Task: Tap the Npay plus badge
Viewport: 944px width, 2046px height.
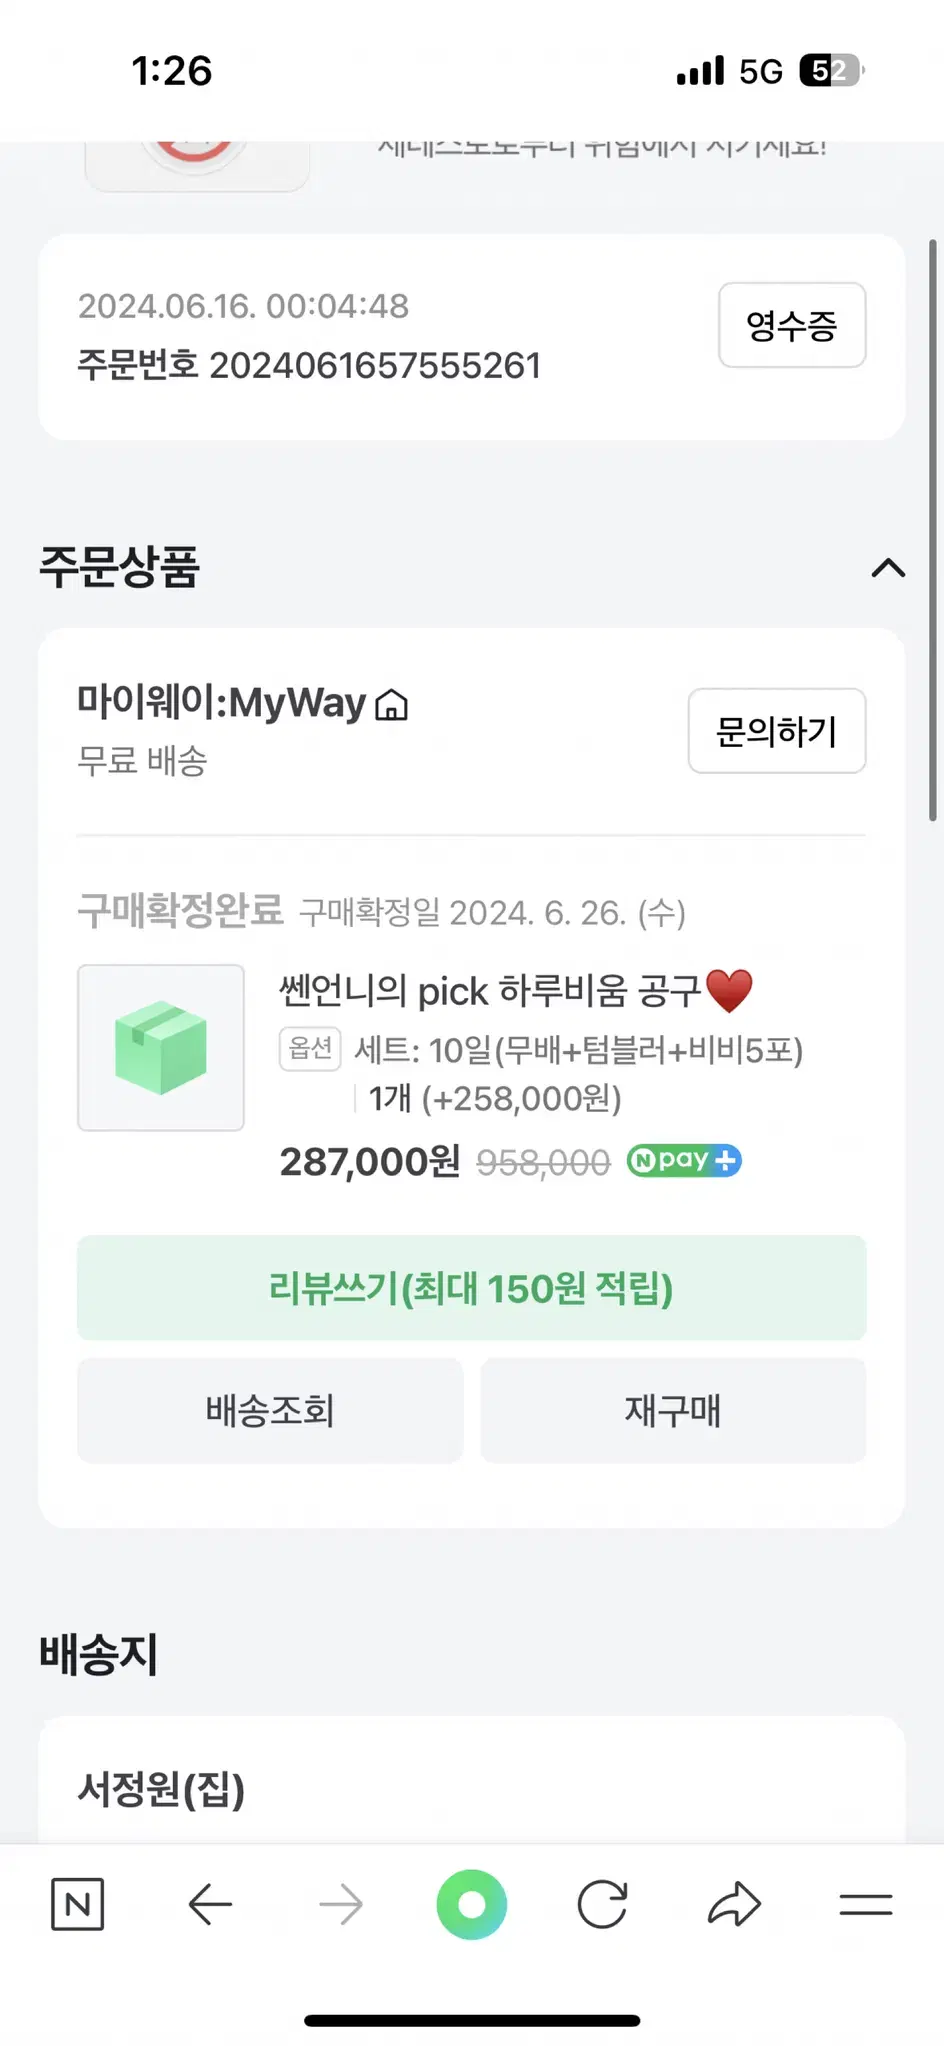Action: pyautogui.click(x=684, y=1160)
